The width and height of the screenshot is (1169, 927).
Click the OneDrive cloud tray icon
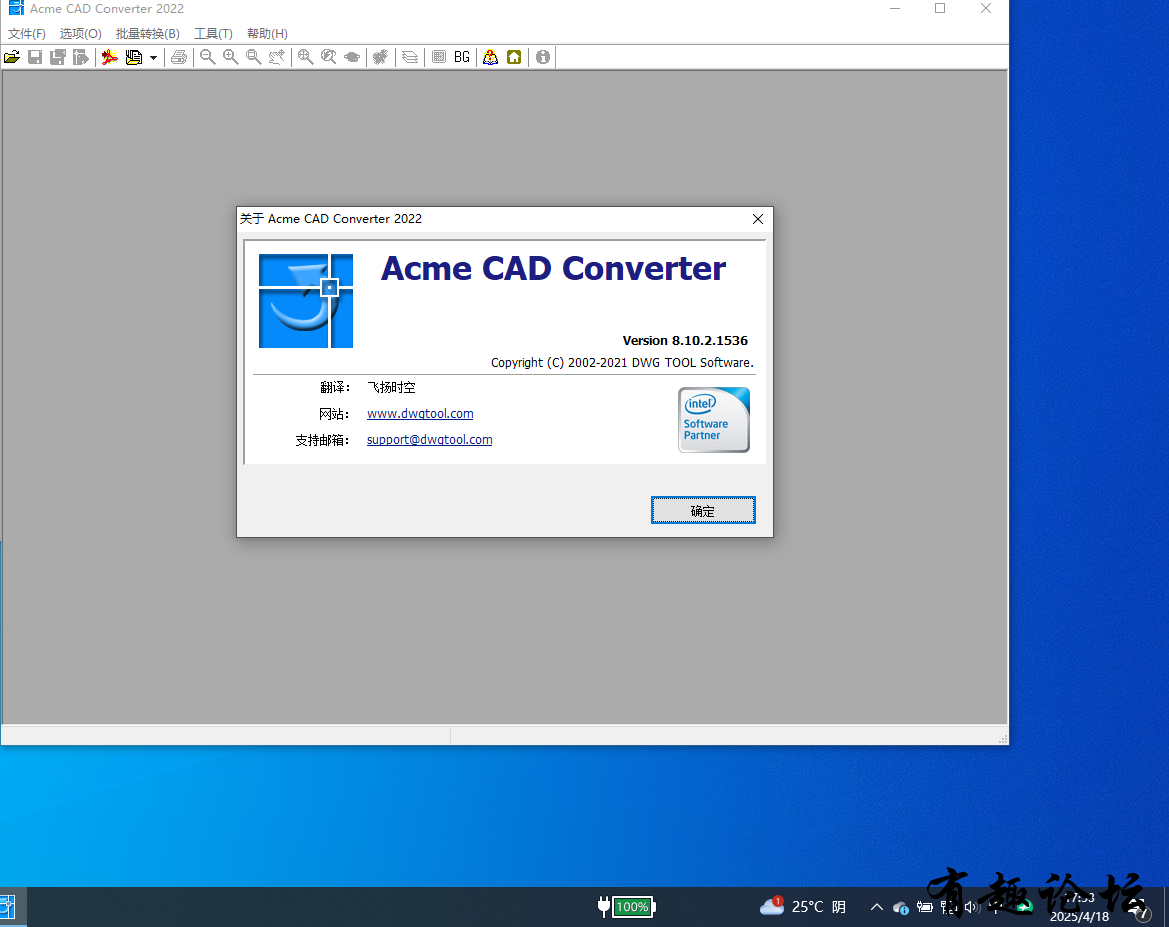[x=901, y=908]
